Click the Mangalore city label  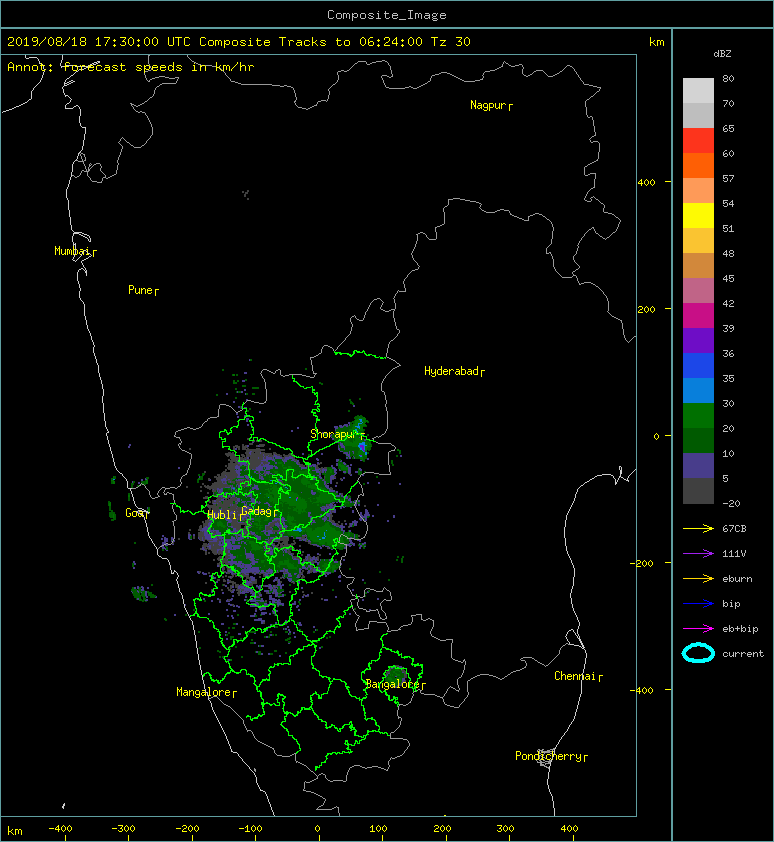pyautogui.click(x=206, y=693)
